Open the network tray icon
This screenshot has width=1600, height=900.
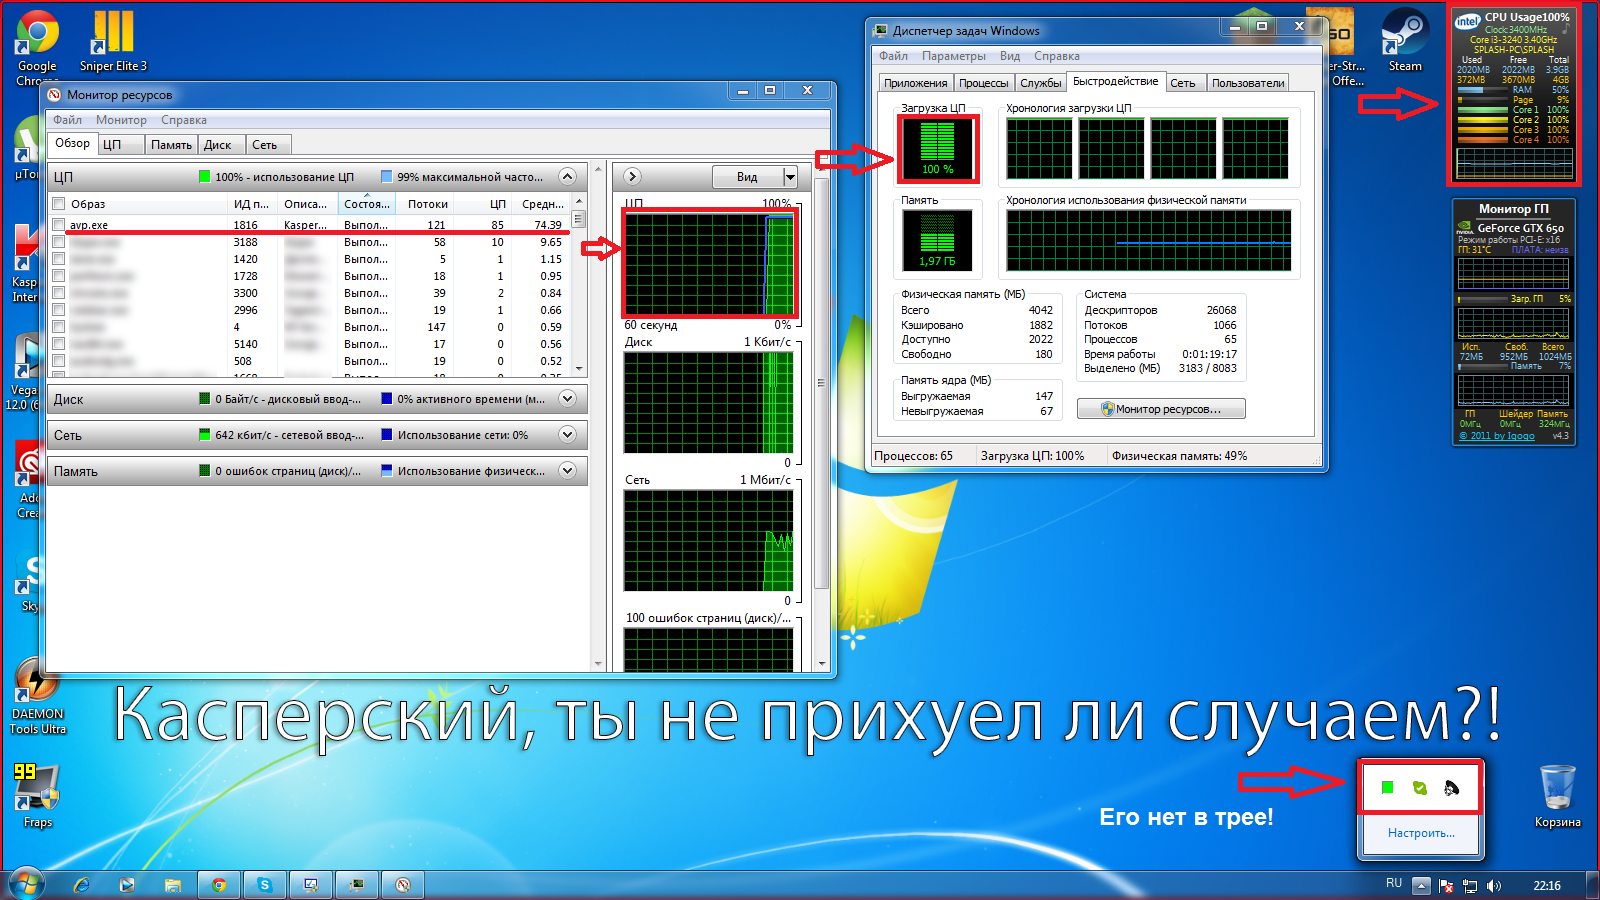[1470, 885]
